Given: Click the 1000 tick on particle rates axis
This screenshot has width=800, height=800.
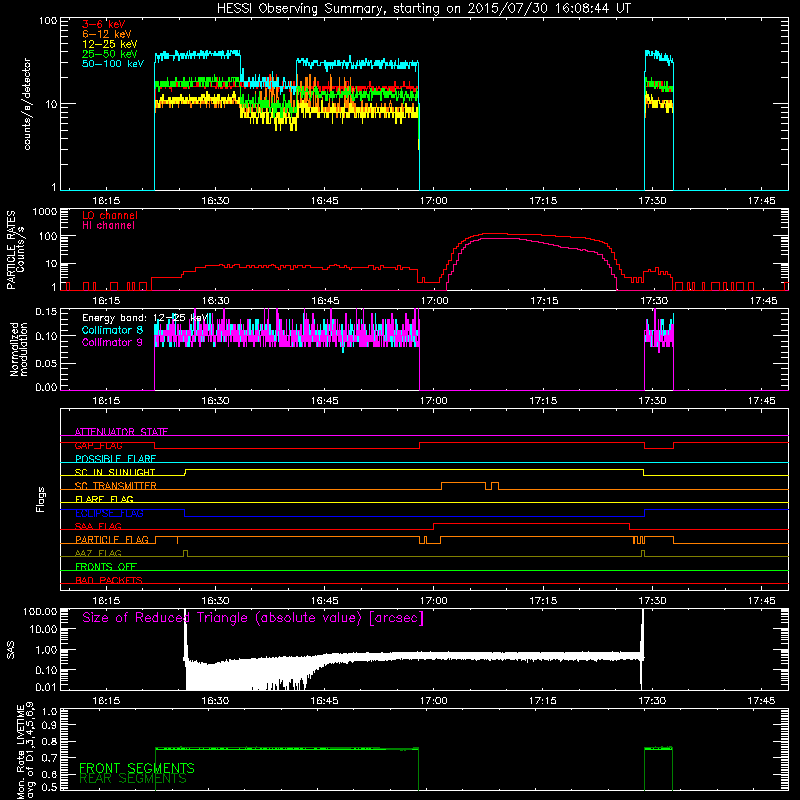Looking at the screenshot, I should pyautogui.click(x=44, y=211).
